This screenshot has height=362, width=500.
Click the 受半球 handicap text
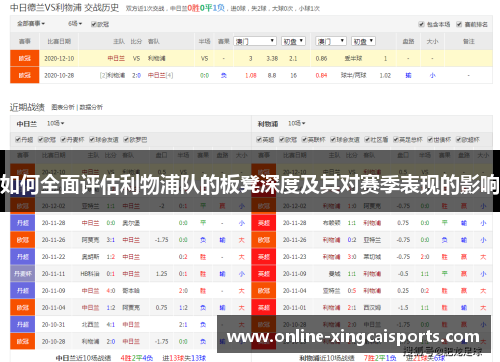(353, 58)
